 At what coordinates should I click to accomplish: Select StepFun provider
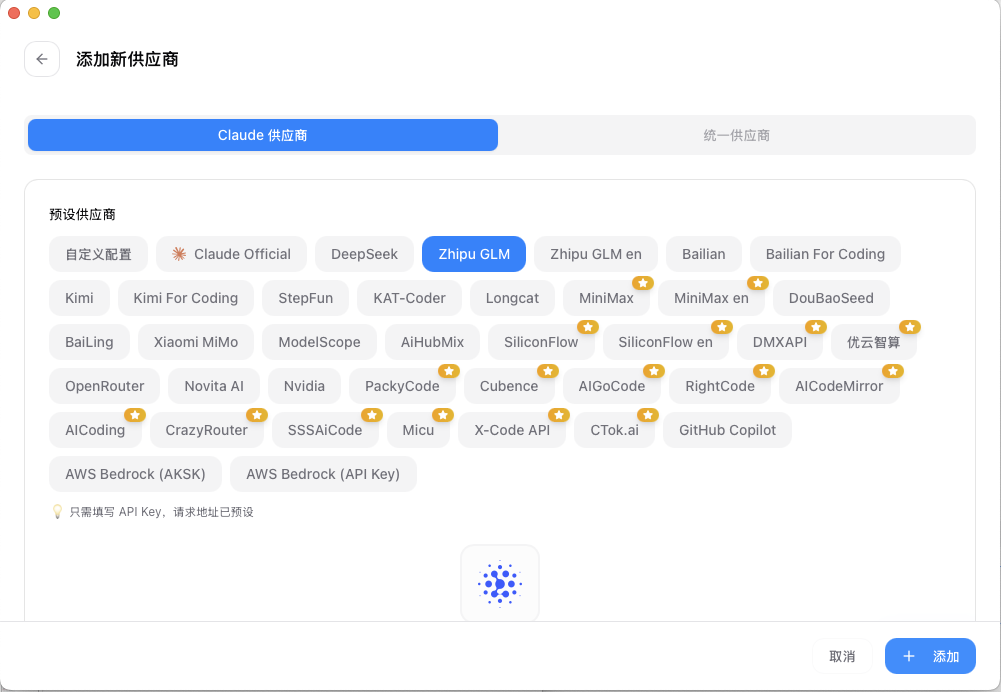(x=305, y=298)
